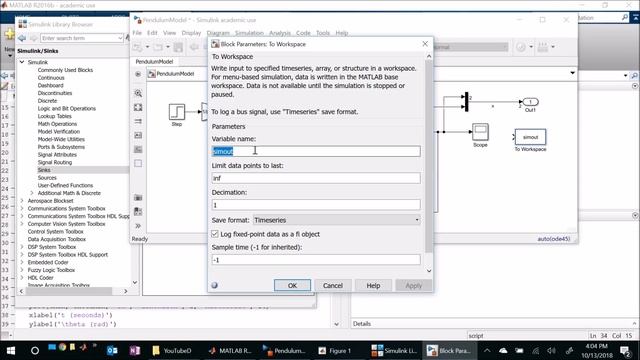Click Cortana search circle on taskbar

tap(35, 350)
